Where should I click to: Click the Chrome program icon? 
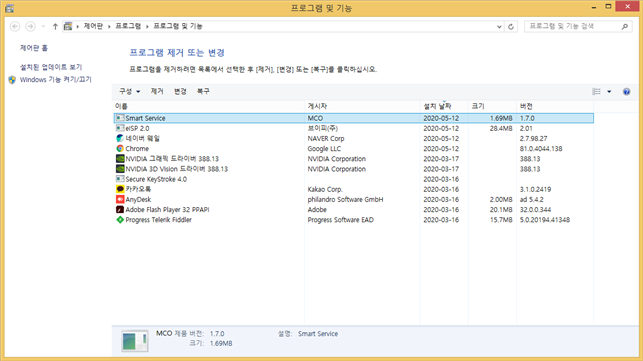(x=120, y=149)
